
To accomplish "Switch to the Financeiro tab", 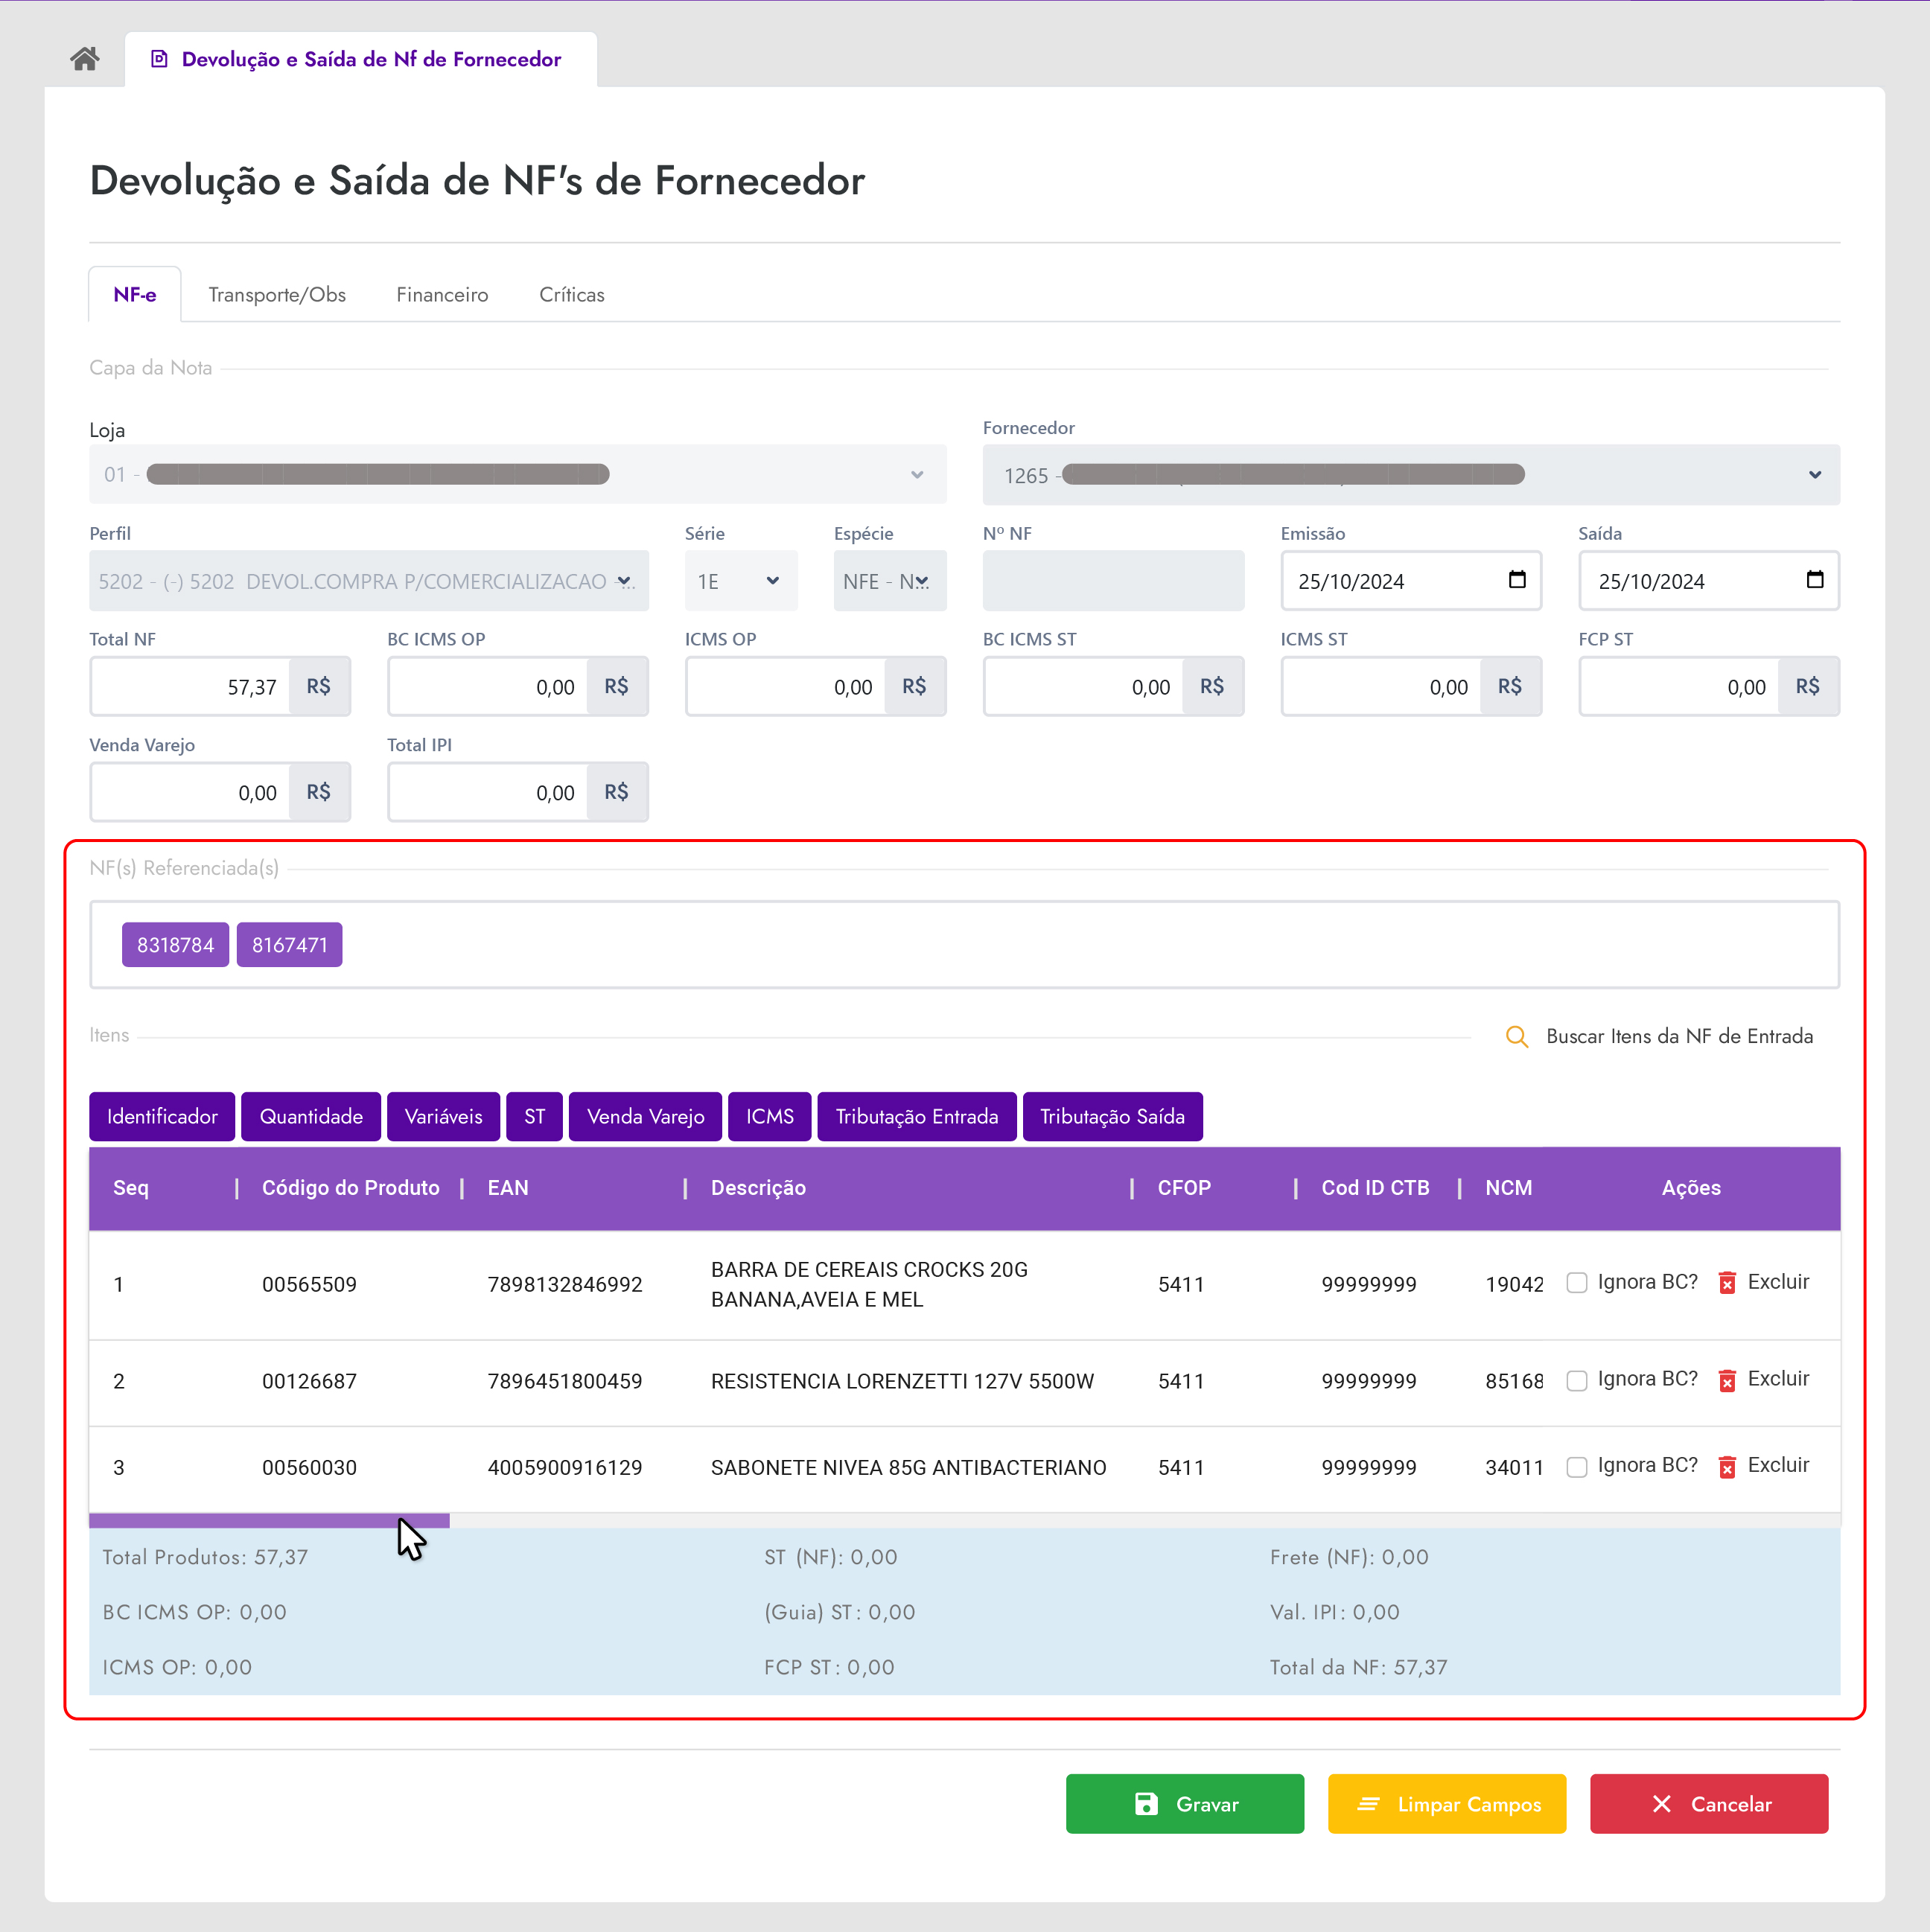I will [x=442, y=295].
